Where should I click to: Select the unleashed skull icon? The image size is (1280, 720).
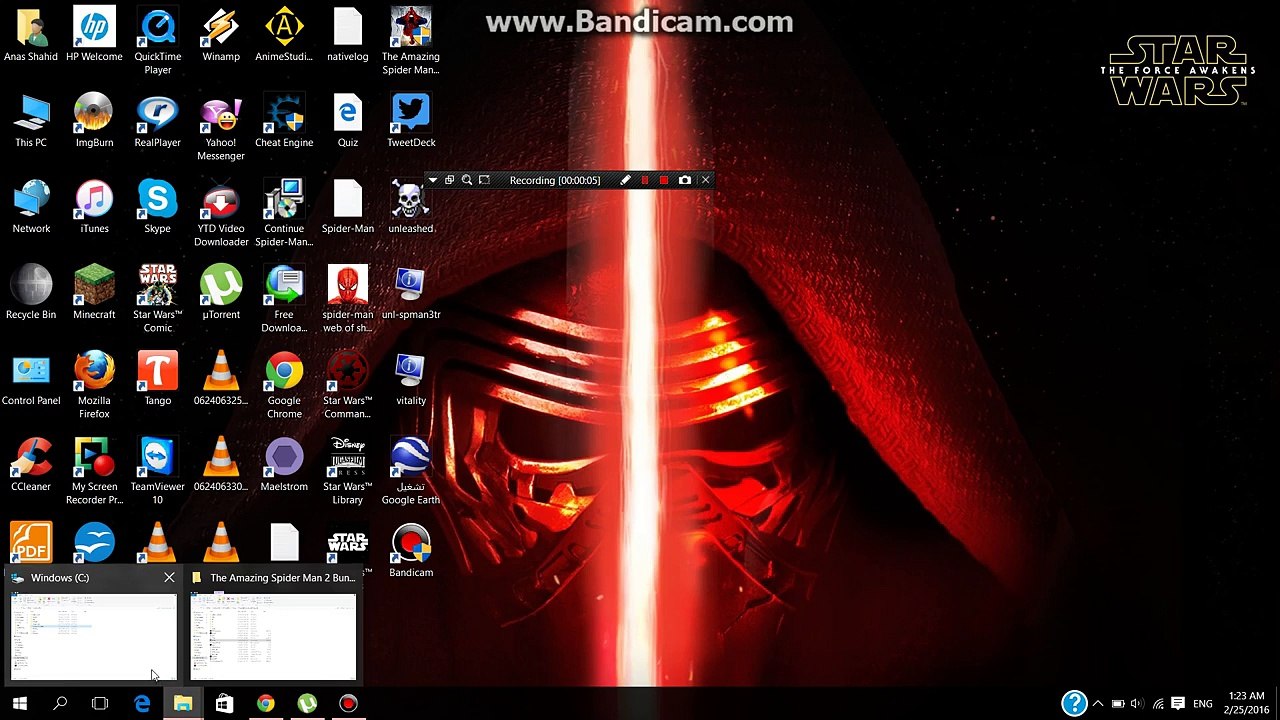tap(411, 207)
